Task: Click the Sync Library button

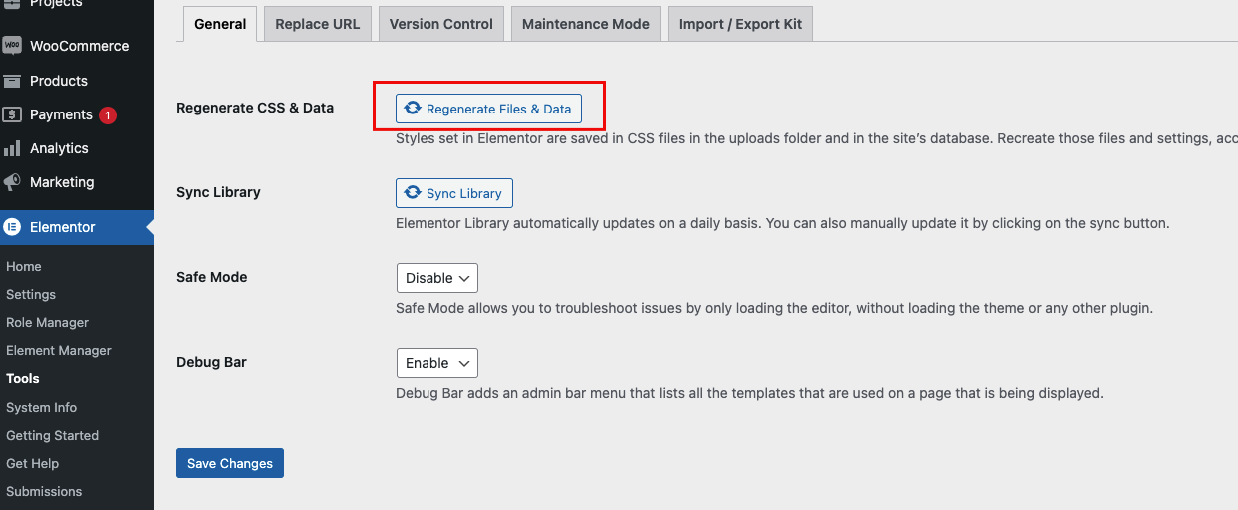Action: (455, 193)
